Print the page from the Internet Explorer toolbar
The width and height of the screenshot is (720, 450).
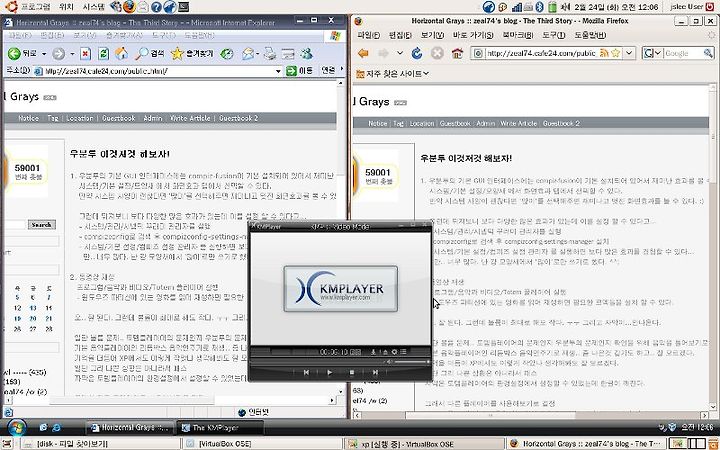270,54
